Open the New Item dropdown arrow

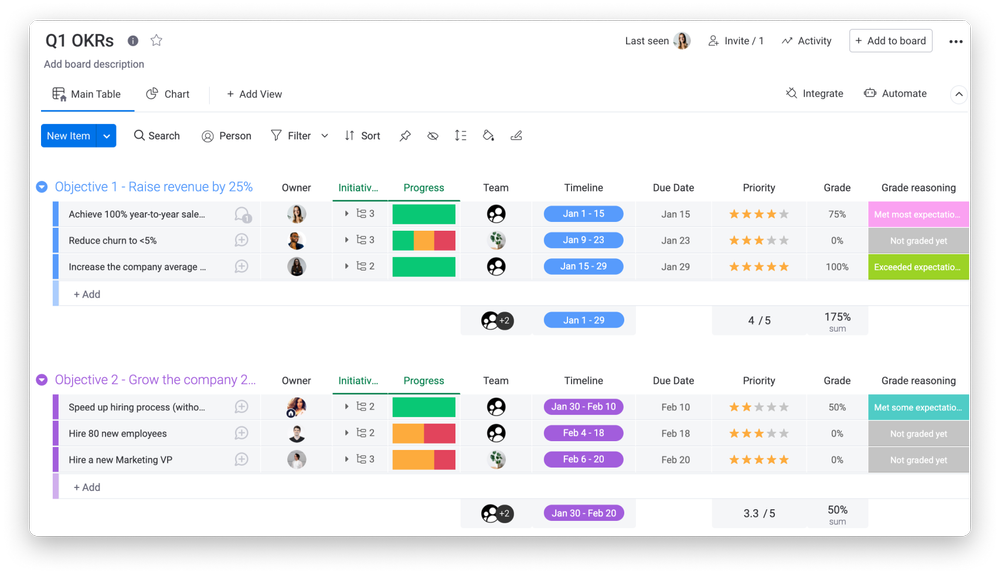point(106,136)
